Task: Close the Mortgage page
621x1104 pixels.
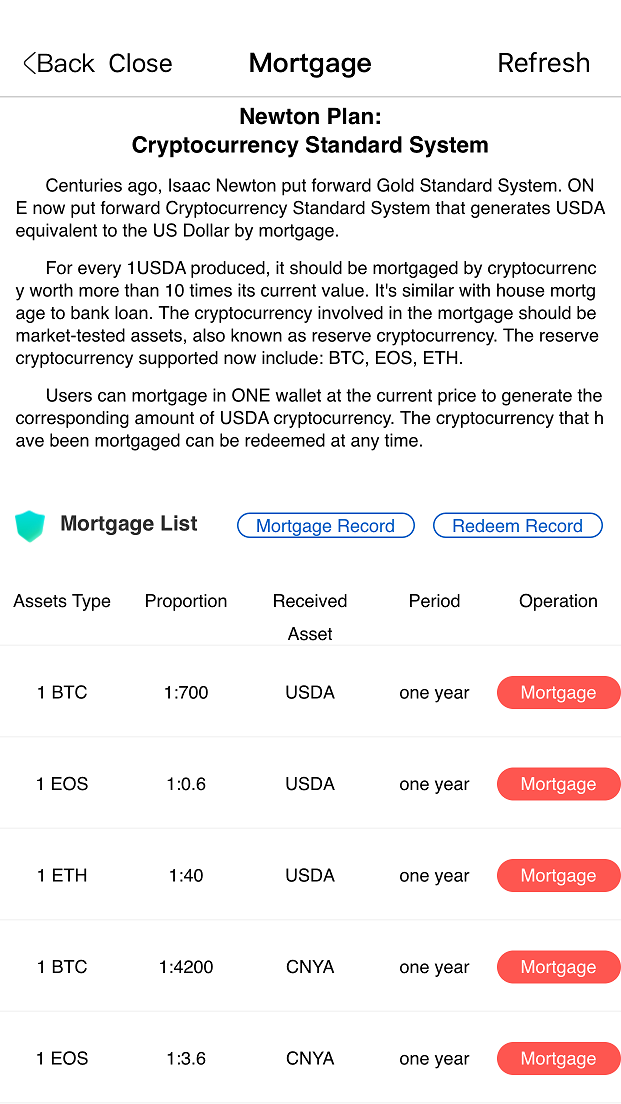Action: click(140, 63)
